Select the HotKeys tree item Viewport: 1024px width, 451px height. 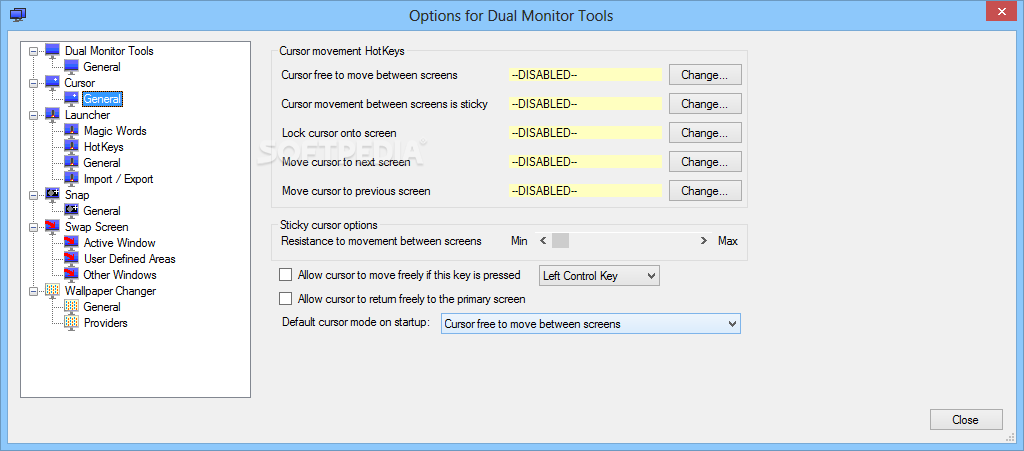pos(104,147)
